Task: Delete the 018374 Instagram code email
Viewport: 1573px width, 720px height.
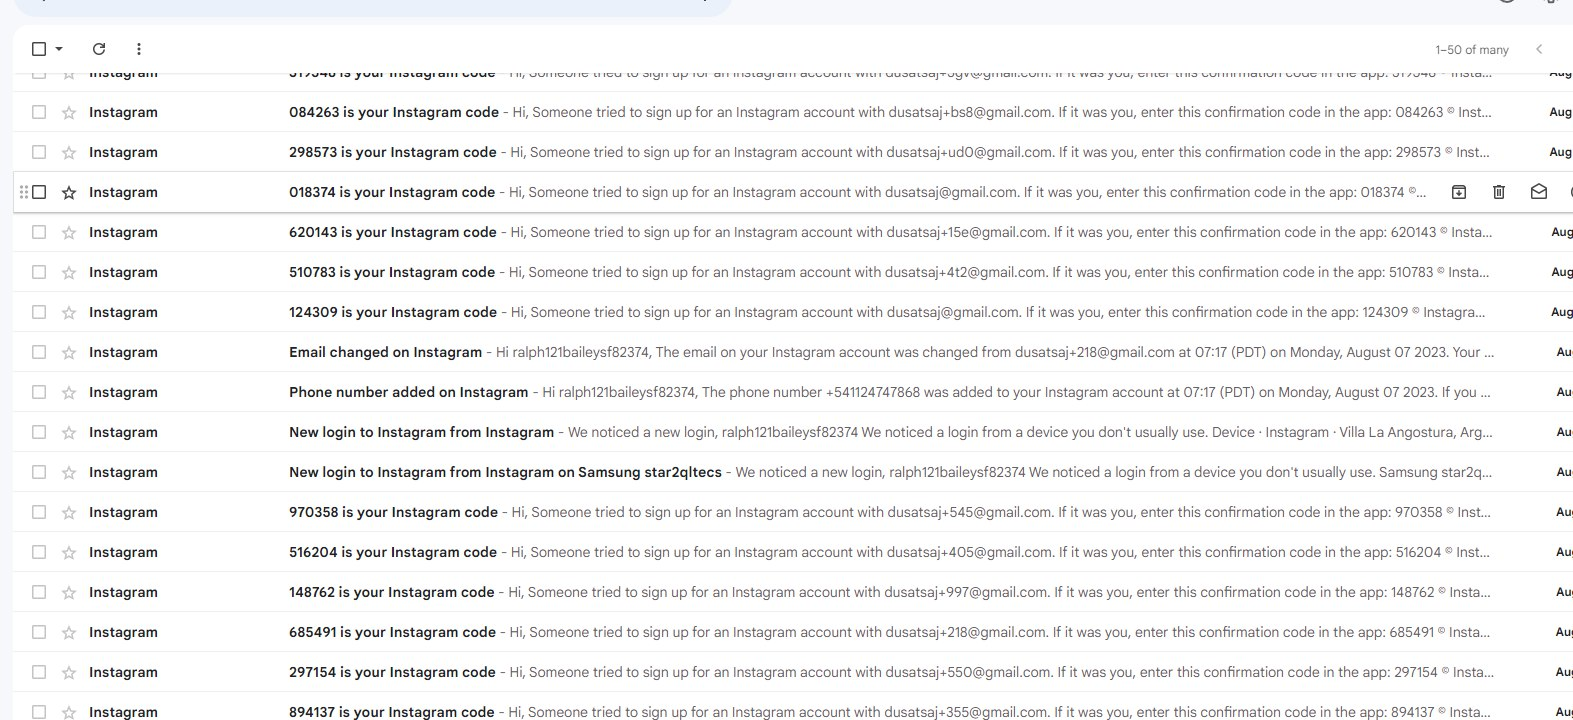Action: coord(1499,192)
